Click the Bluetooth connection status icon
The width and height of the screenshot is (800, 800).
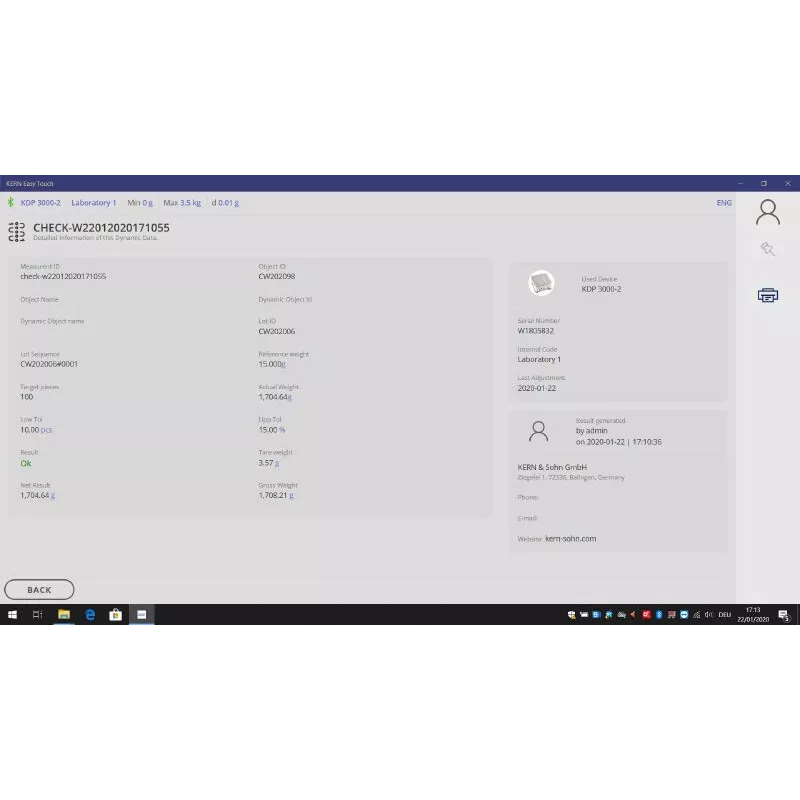point(11,202)
